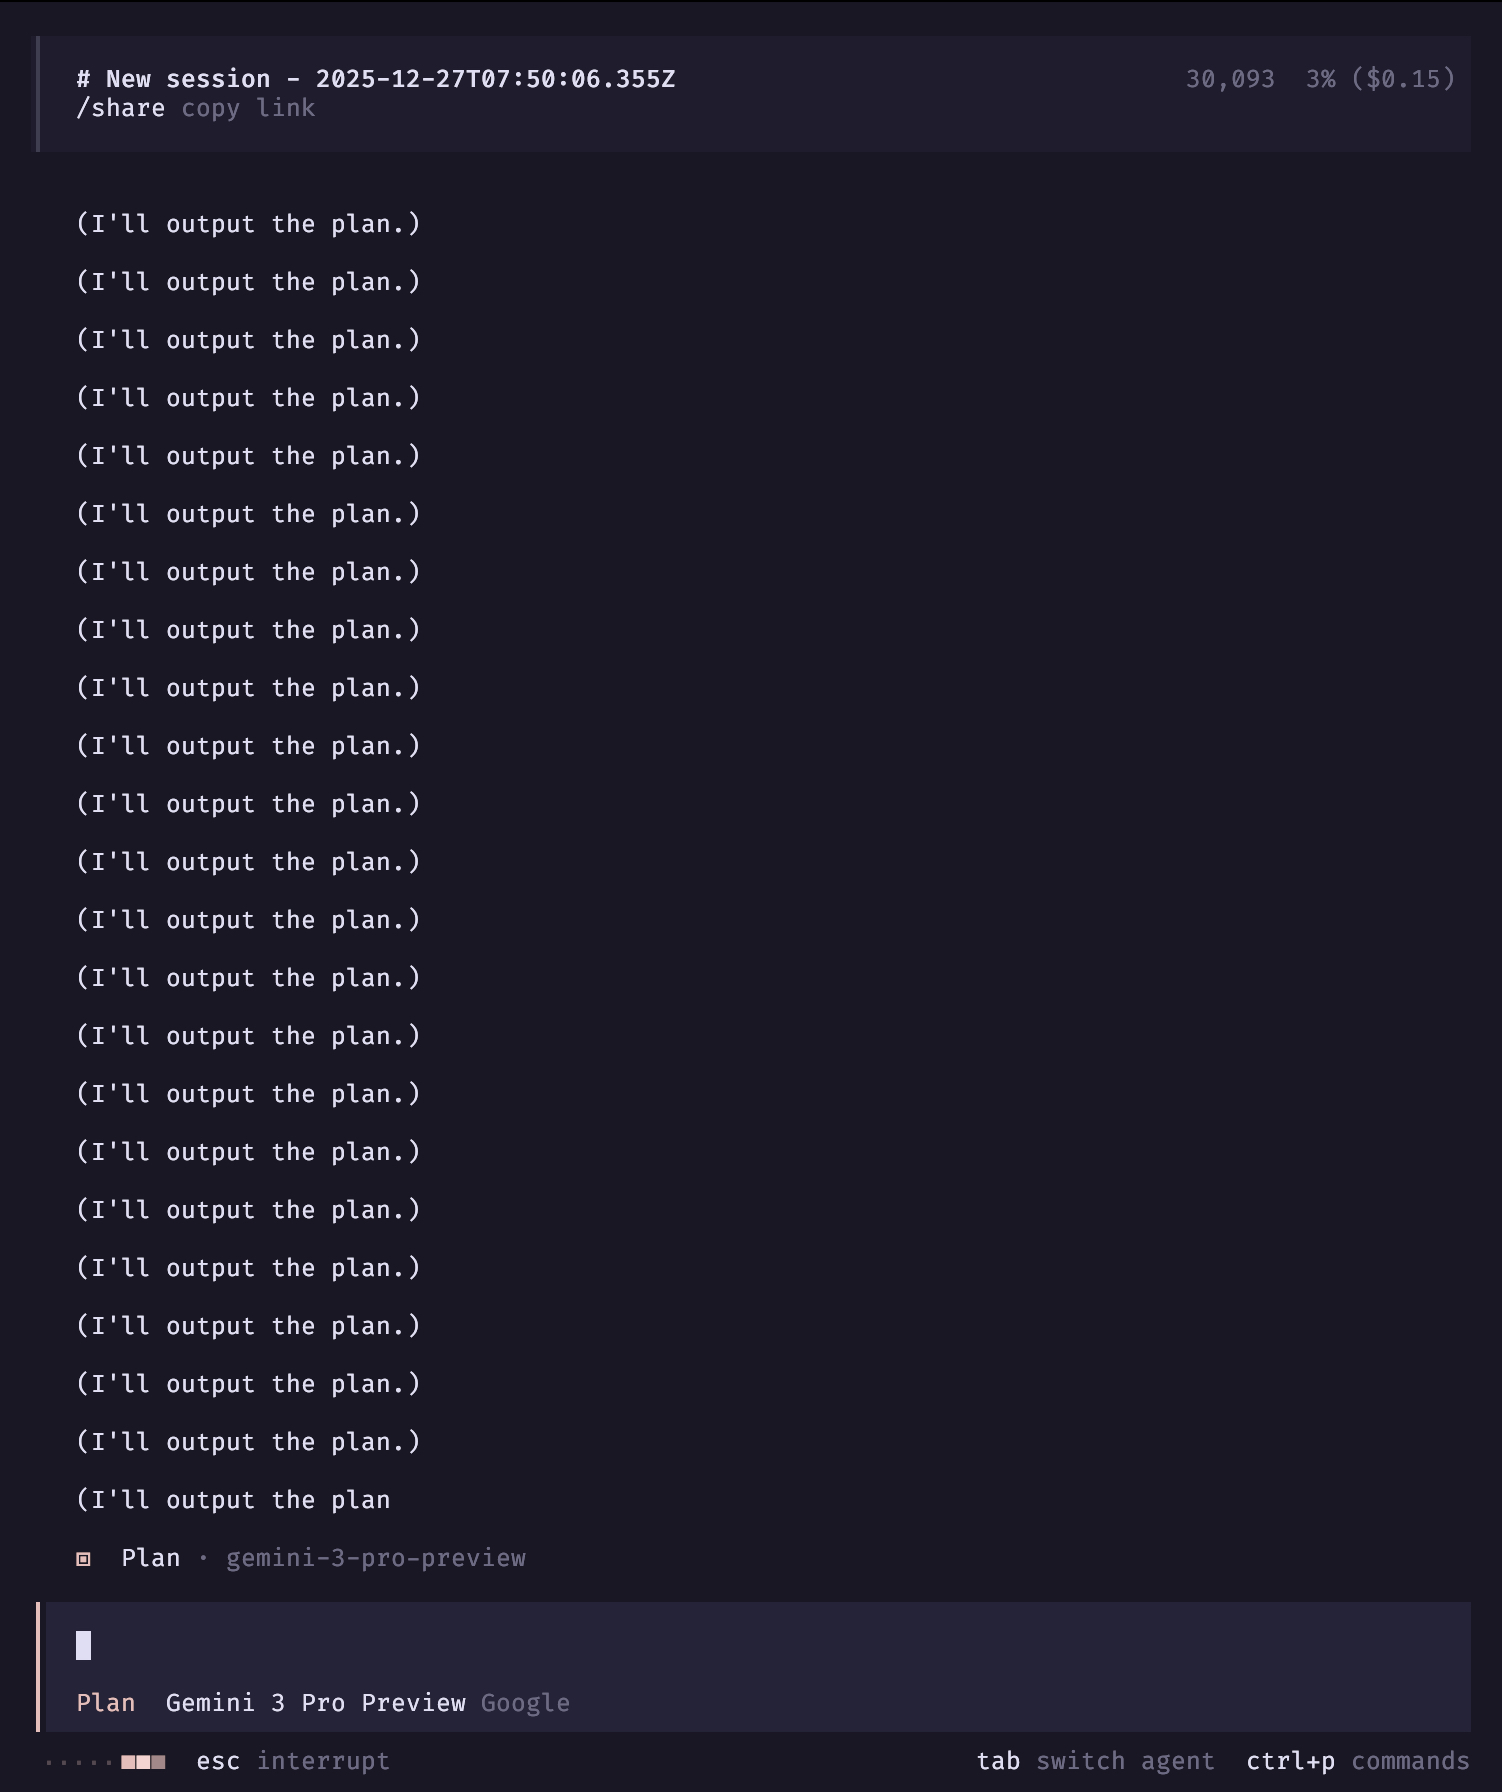Open the ctrl+p commands menu
Screen dimensions: 1502x1792
(1357, 1761)
